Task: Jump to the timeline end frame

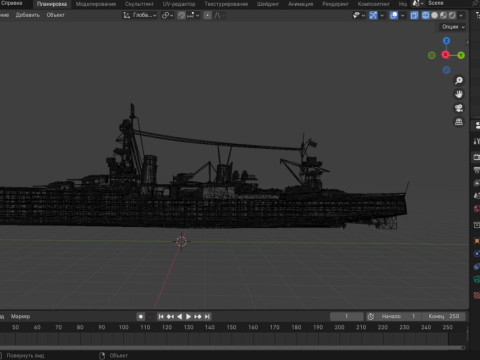Action: [x=207, y=316]
